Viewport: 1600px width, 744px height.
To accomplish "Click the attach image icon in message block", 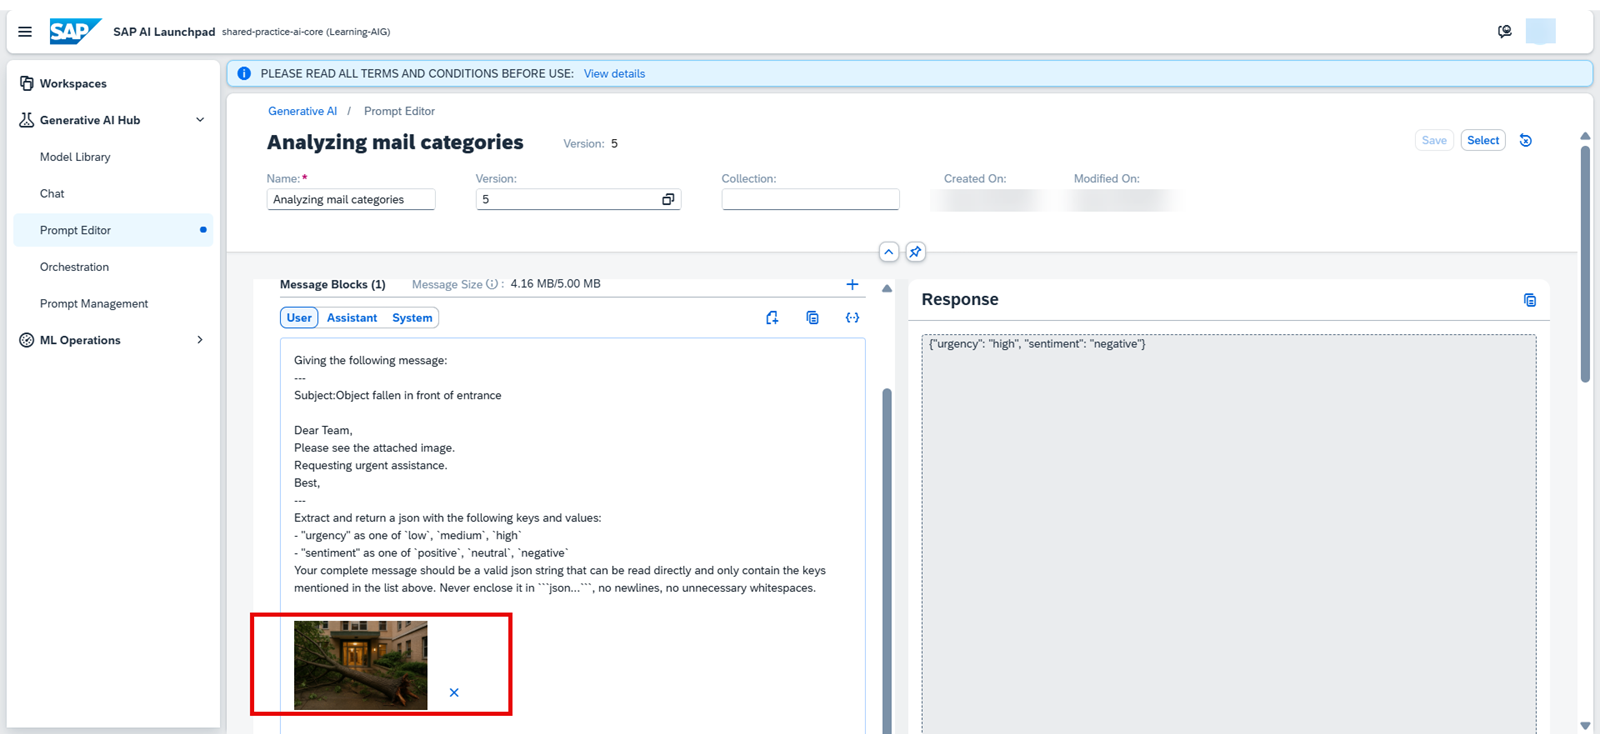I will pyautogui.click(x=772, y=318).
